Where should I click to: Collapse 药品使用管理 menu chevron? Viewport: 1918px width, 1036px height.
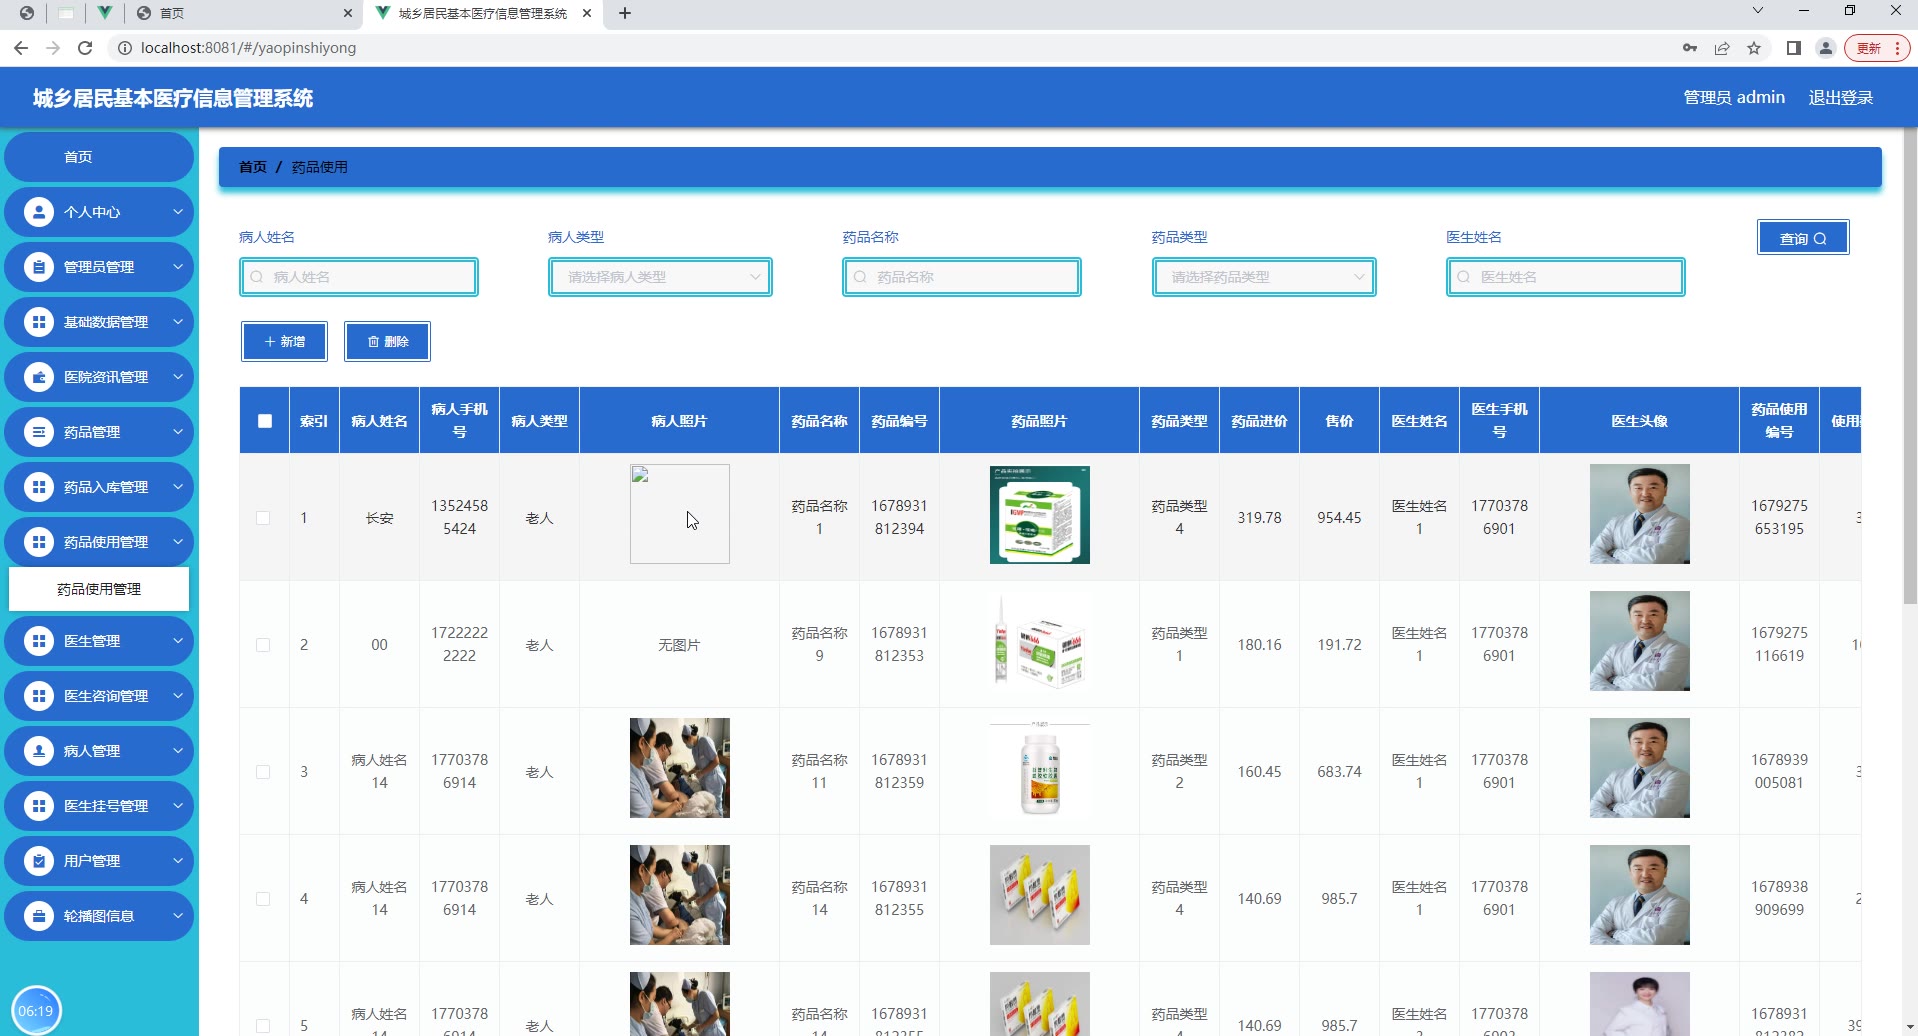coord(177,542)
